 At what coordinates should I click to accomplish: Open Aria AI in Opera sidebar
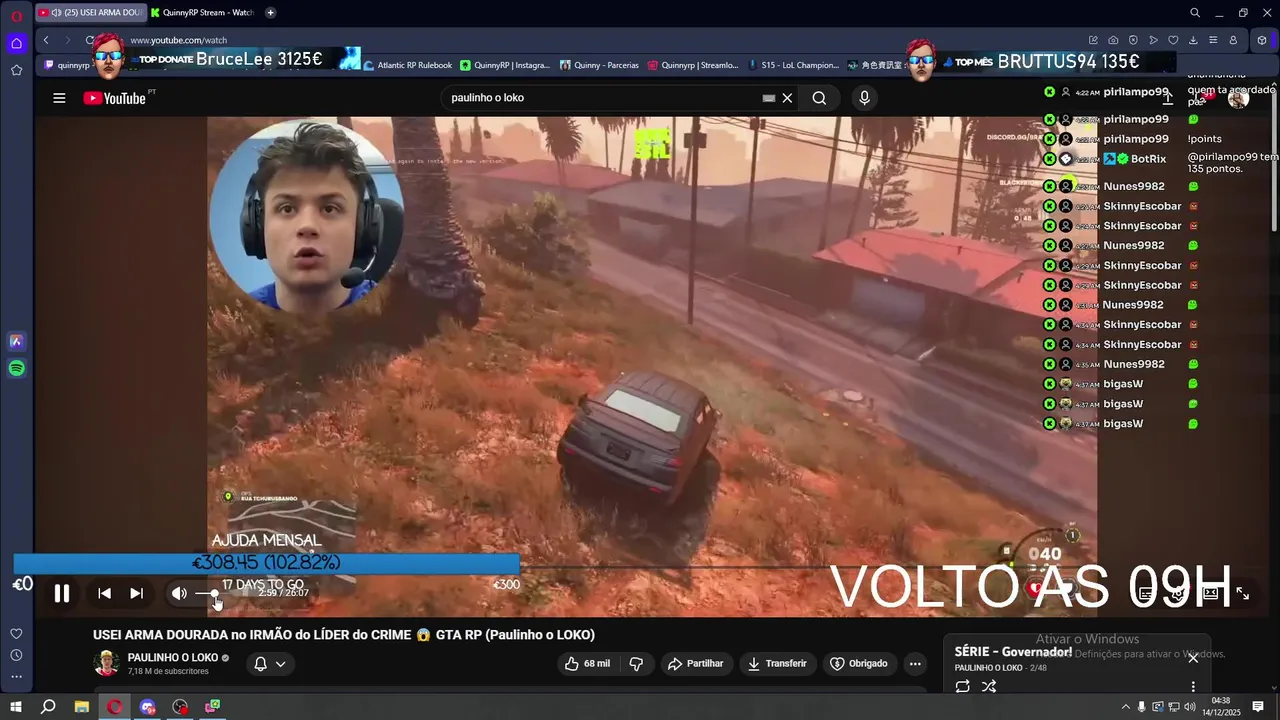(x=16, y=341)
